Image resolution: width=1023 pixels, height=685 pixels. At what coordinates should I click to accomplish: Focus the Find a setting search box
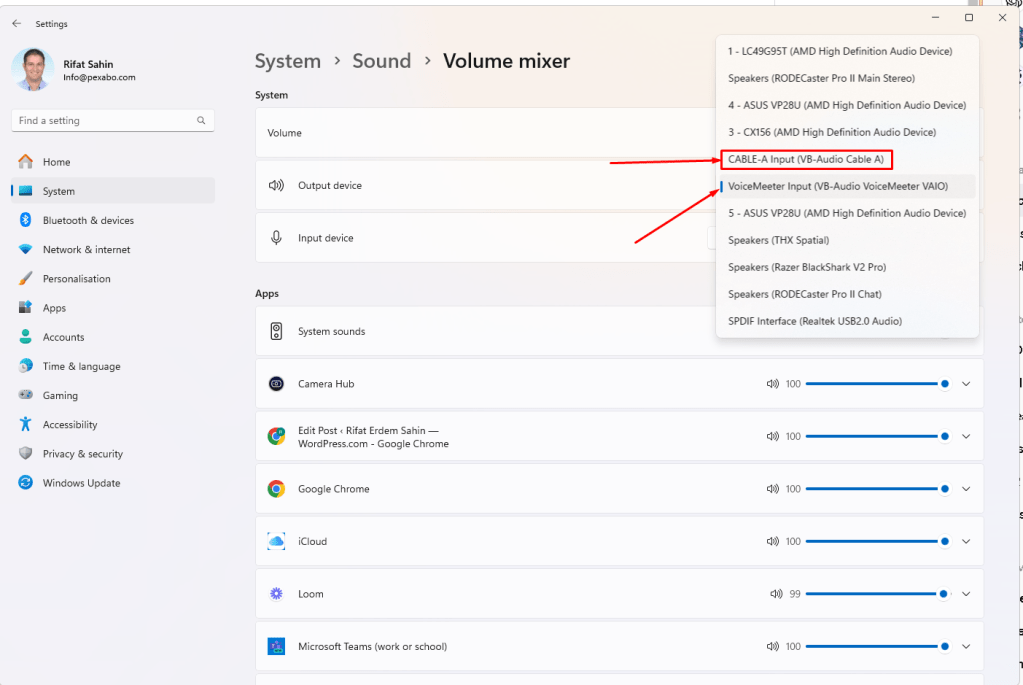113,121
